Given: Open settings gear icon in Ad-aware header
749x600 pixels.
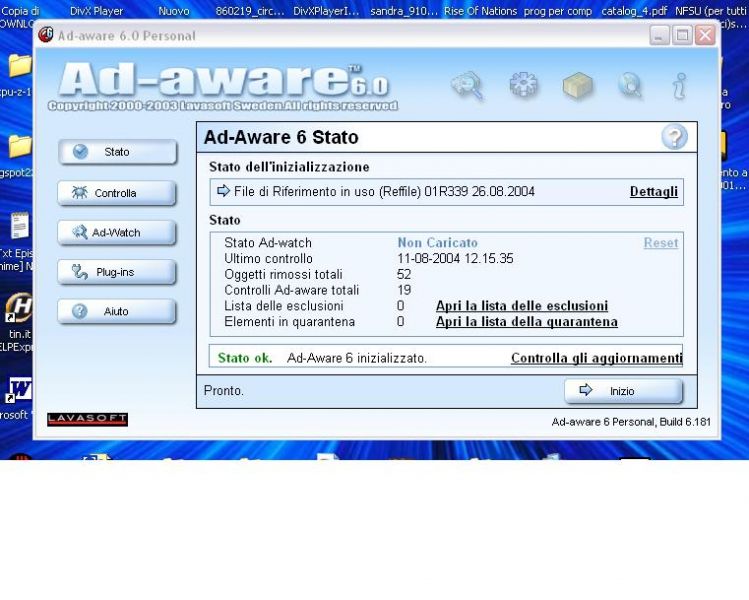Looking at the screenshot, I should (524, 86).
